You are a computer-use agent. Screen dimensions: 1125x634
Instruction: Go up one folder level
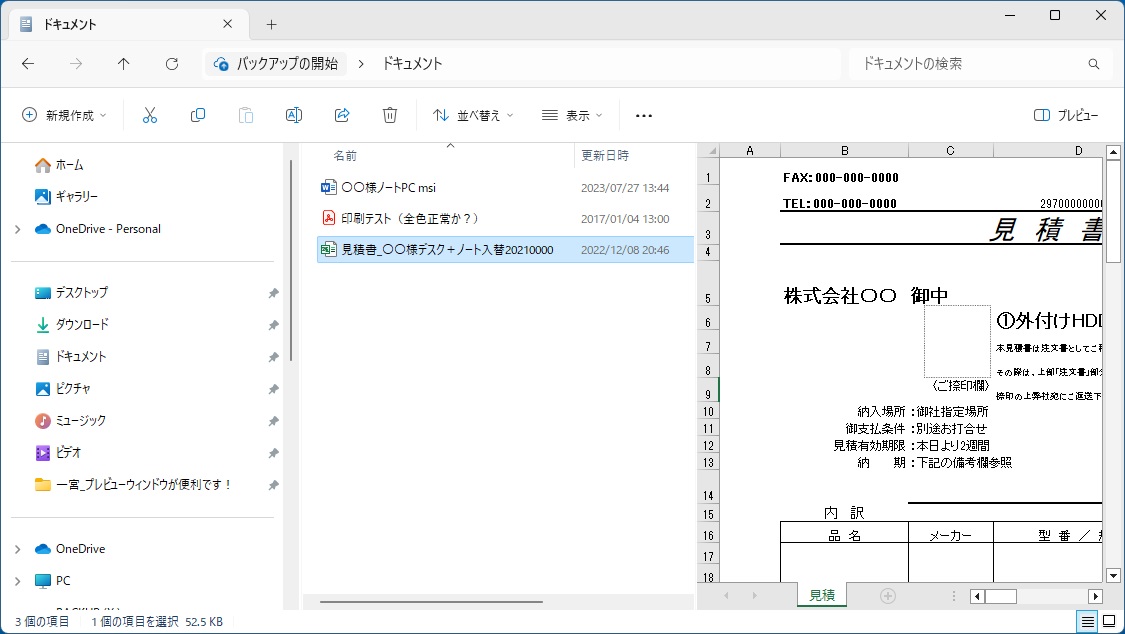coord(124,64)
